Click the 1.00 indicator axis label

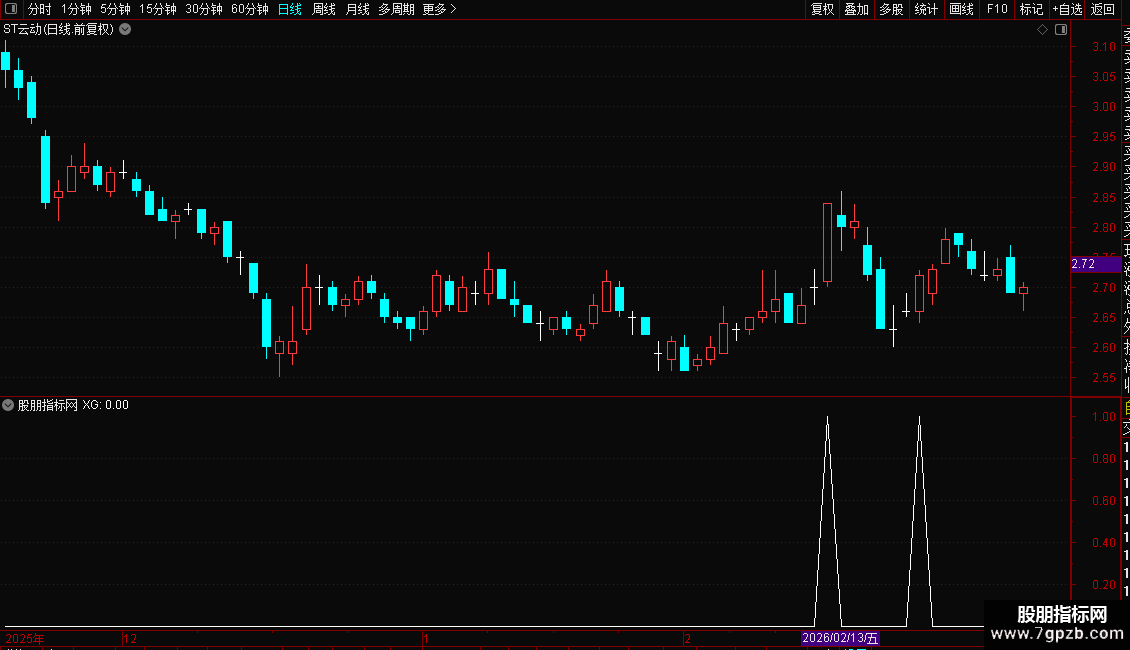tap(1103, 417)
